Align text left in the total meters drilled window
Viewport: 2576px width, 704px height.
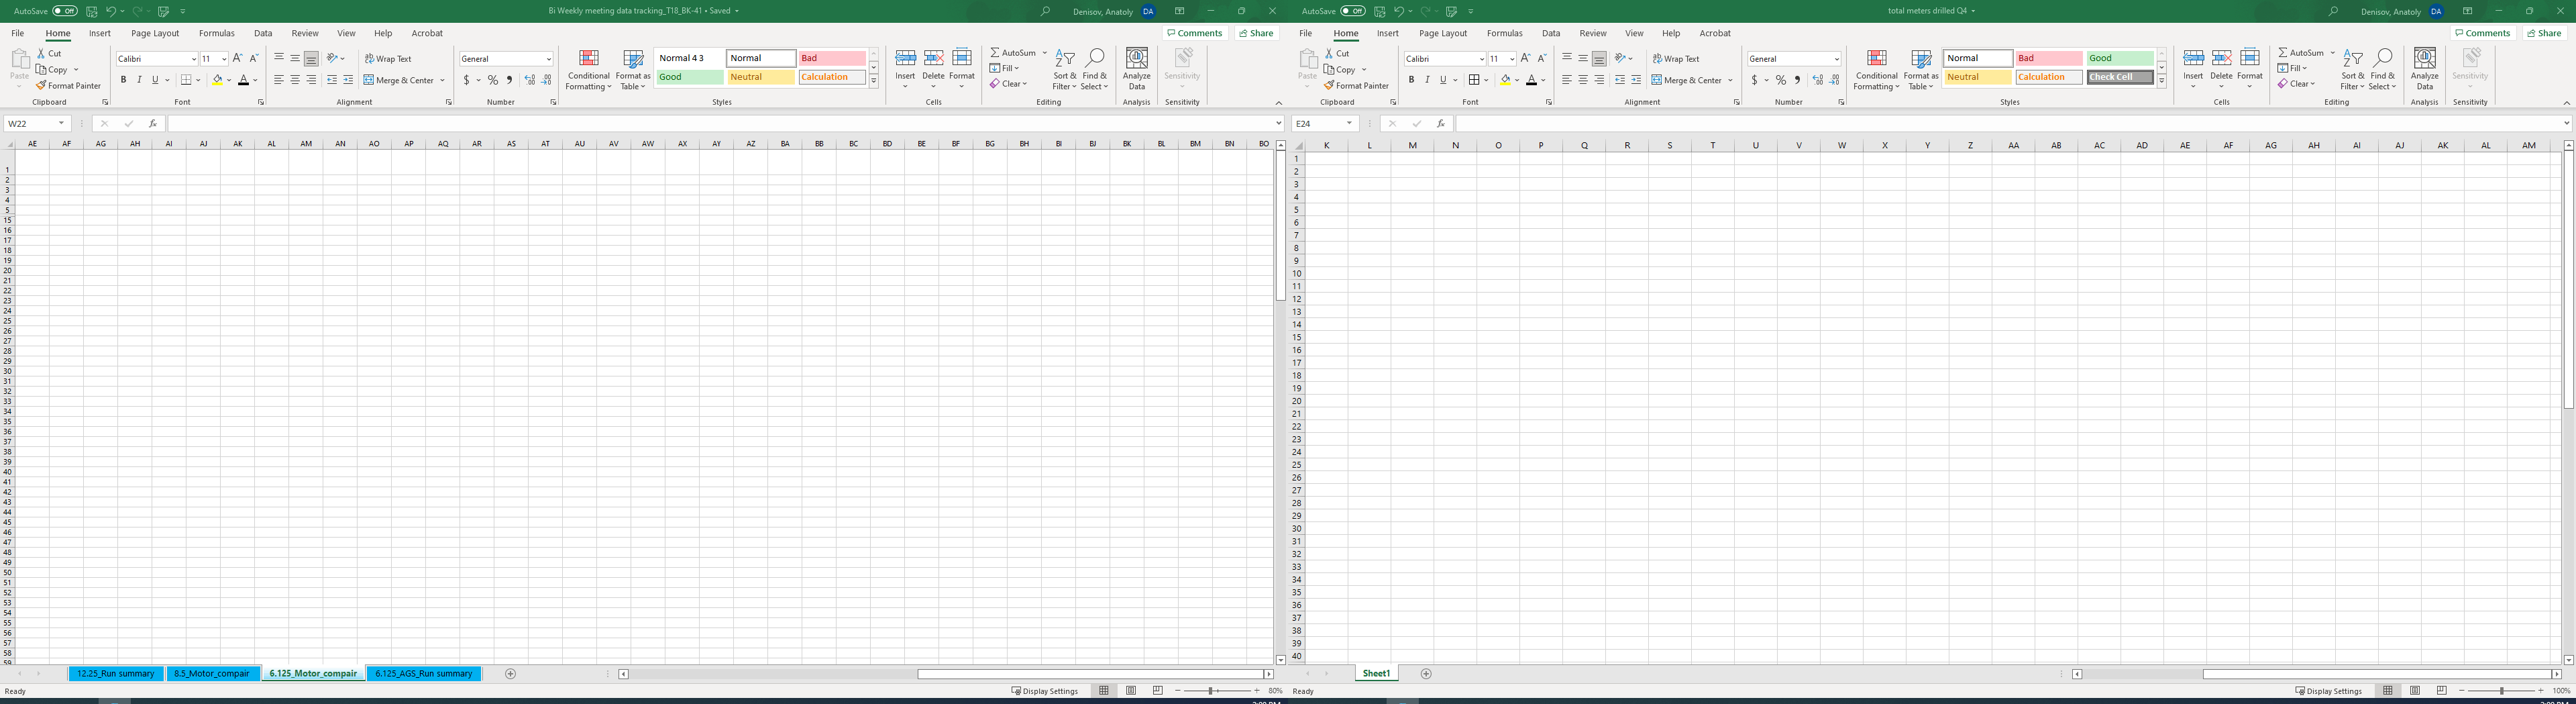pyautogui.click(x=1567, y=80)
